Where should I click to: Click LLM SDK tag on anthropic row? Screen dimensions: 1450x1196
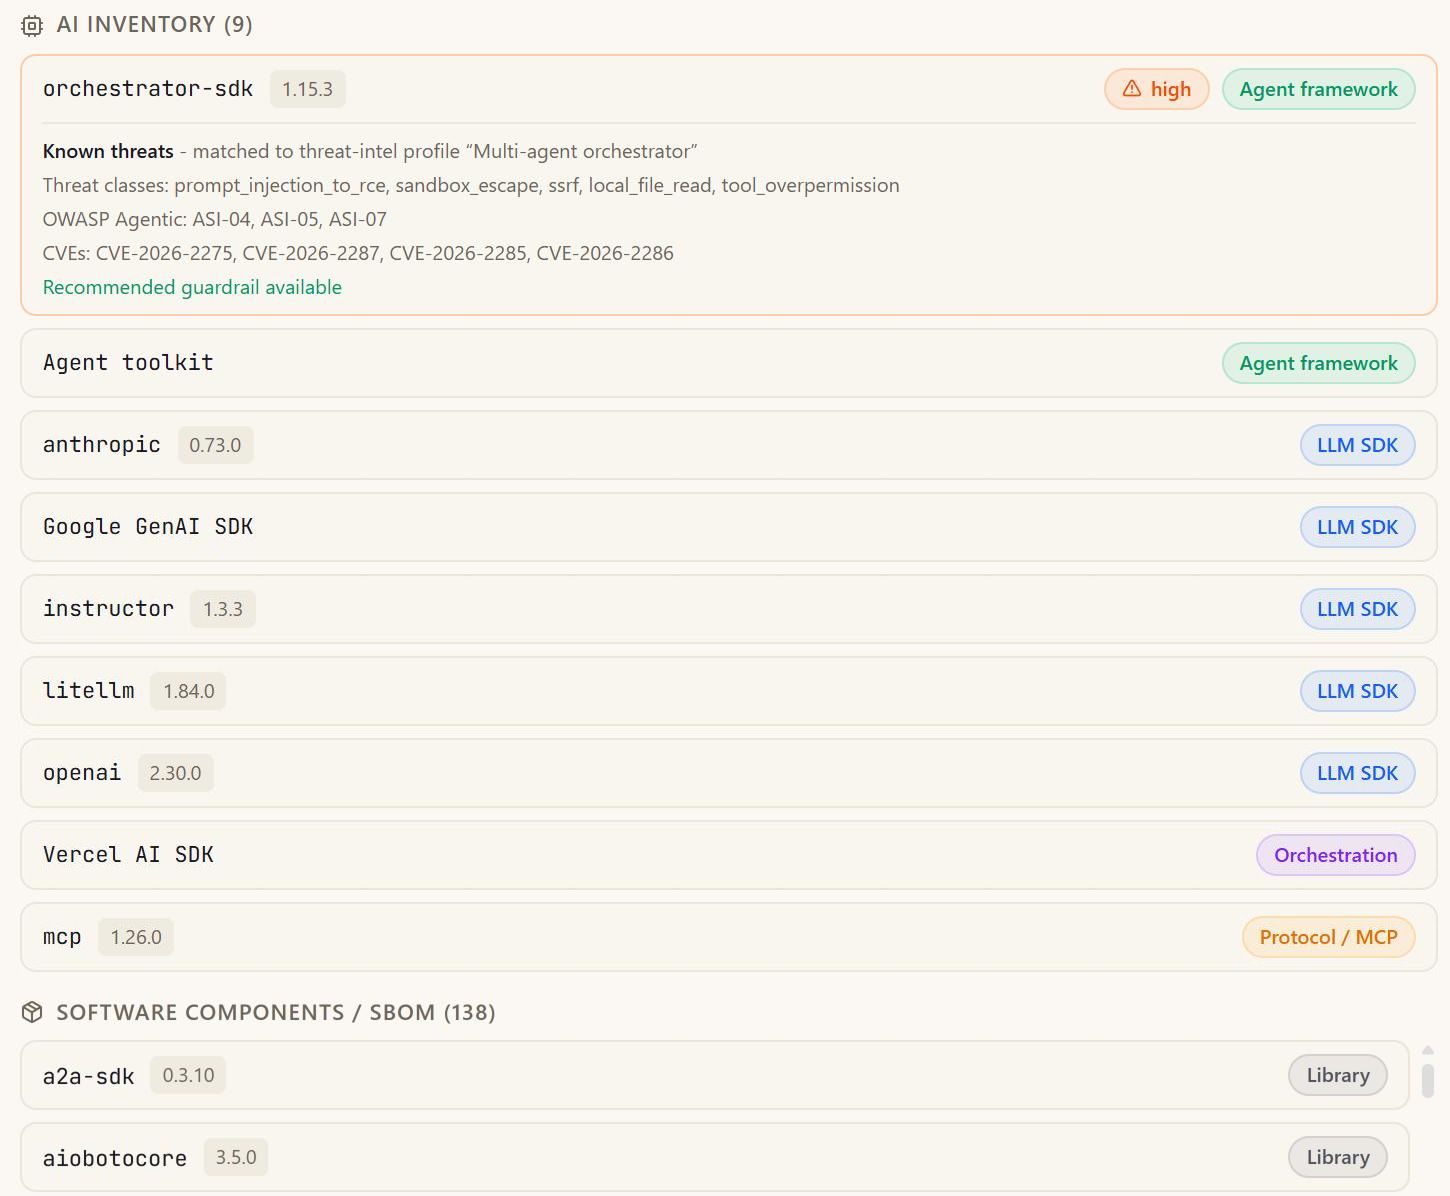coord(1357,445)
